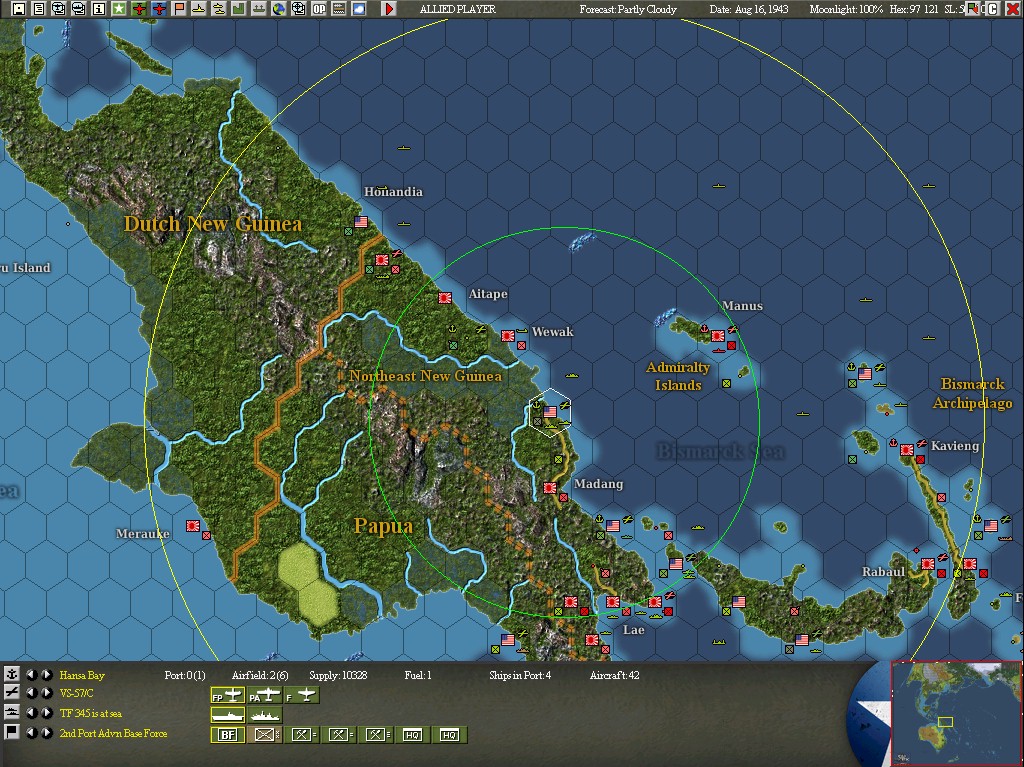Viewport: 1024px width, 767px height.
Task: Select the Japanese flag base at Wewak
Action: coord(507,336)
